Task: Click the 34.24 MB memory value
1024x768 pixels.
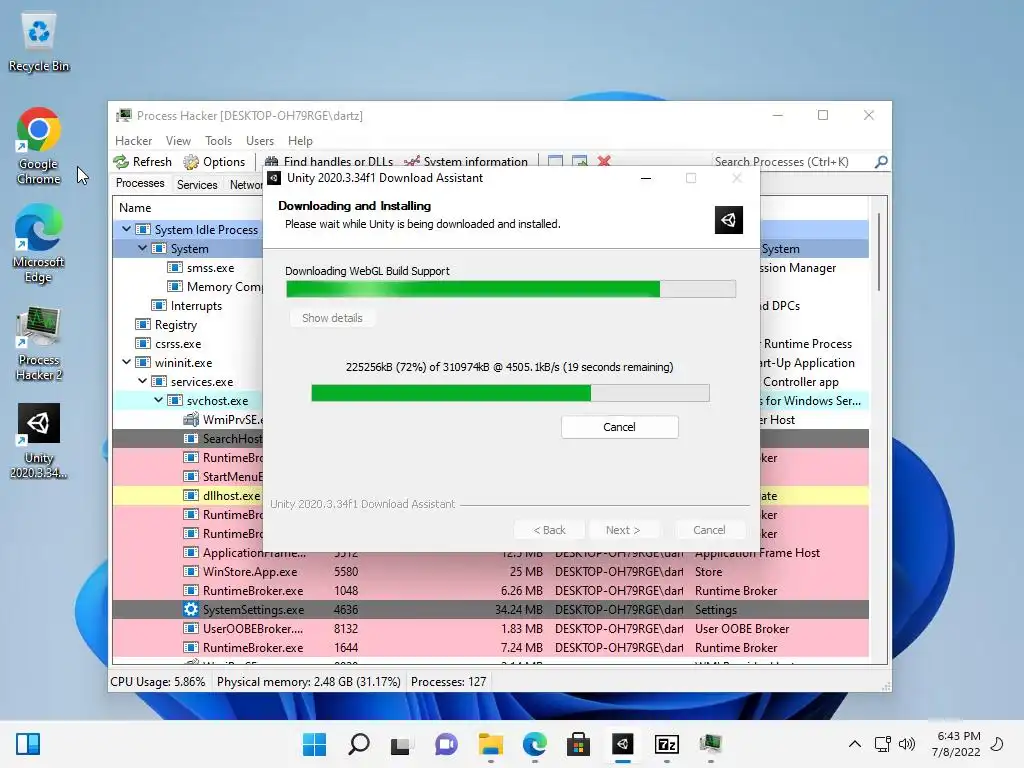Action: click(519, 609)
